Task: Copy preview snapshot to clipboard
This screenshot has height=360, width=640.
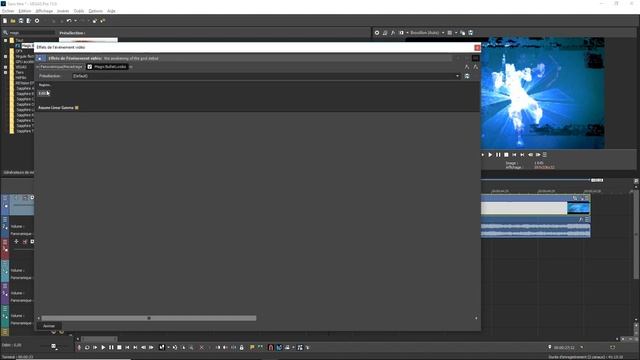Action: (462, 33)
